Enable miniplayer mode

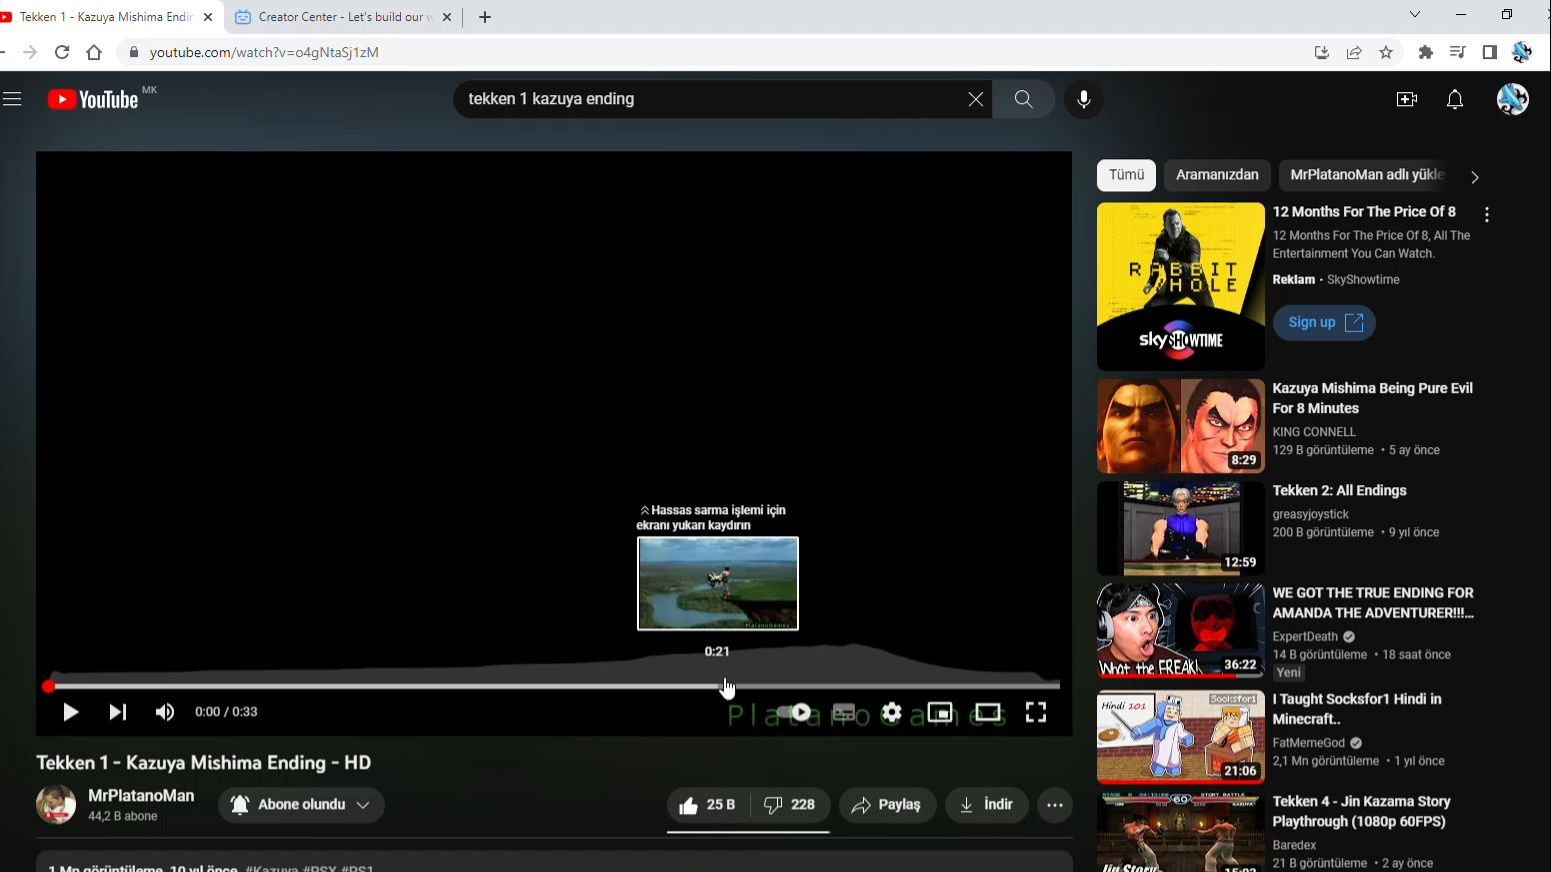[940, 712]
